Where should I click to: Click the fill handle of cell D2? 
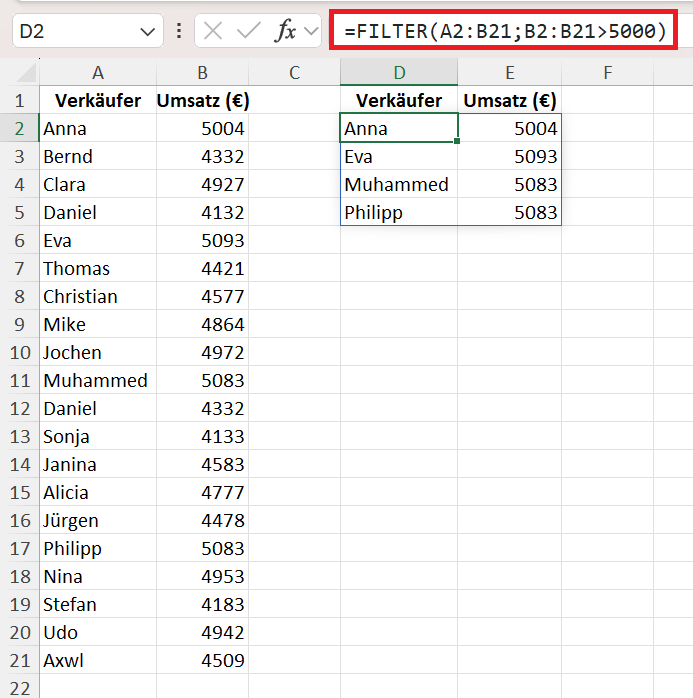click(457, 141)
